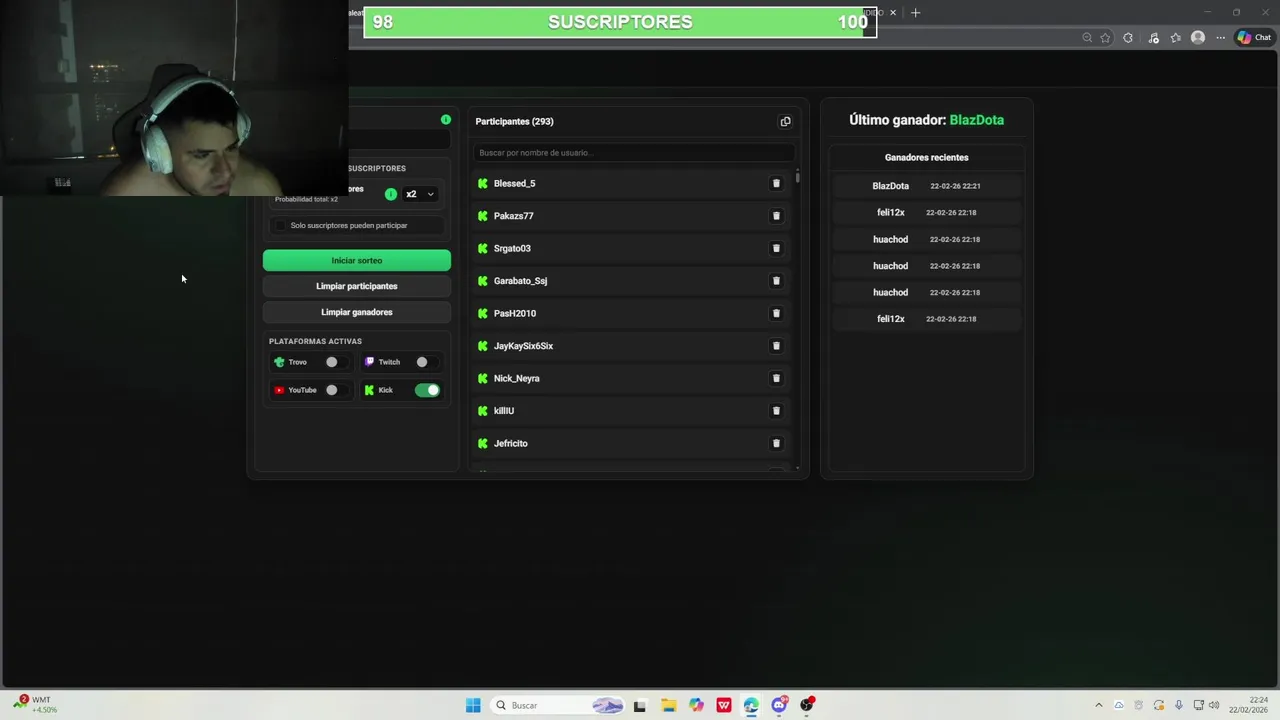This screenshot has width=1280, height=720.
Task: Delete Jefricito via its trash icon
Action: click(x=776, y=444)
